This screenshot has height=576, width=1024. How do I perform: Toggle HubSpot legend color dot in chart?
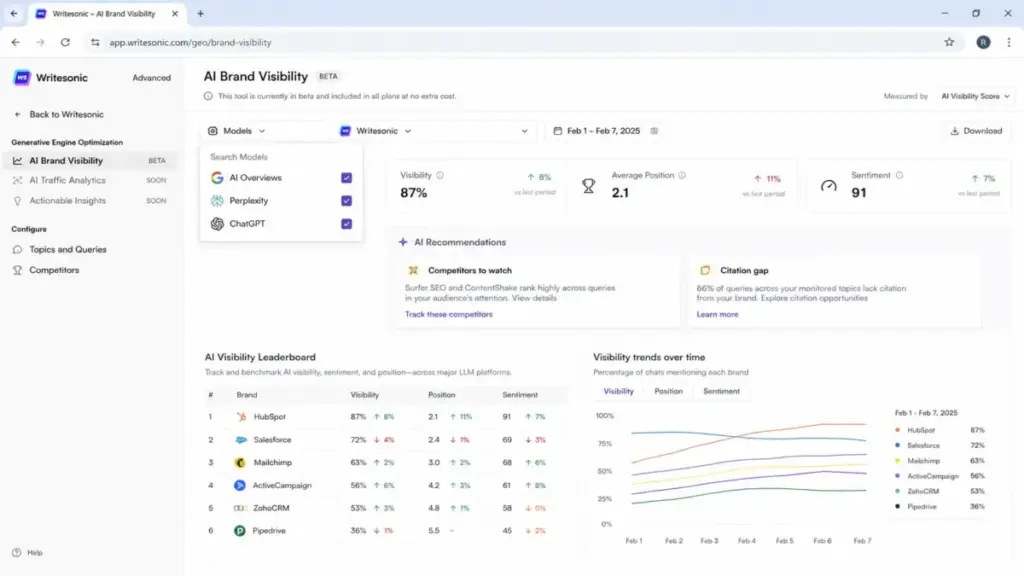(897, 430)
